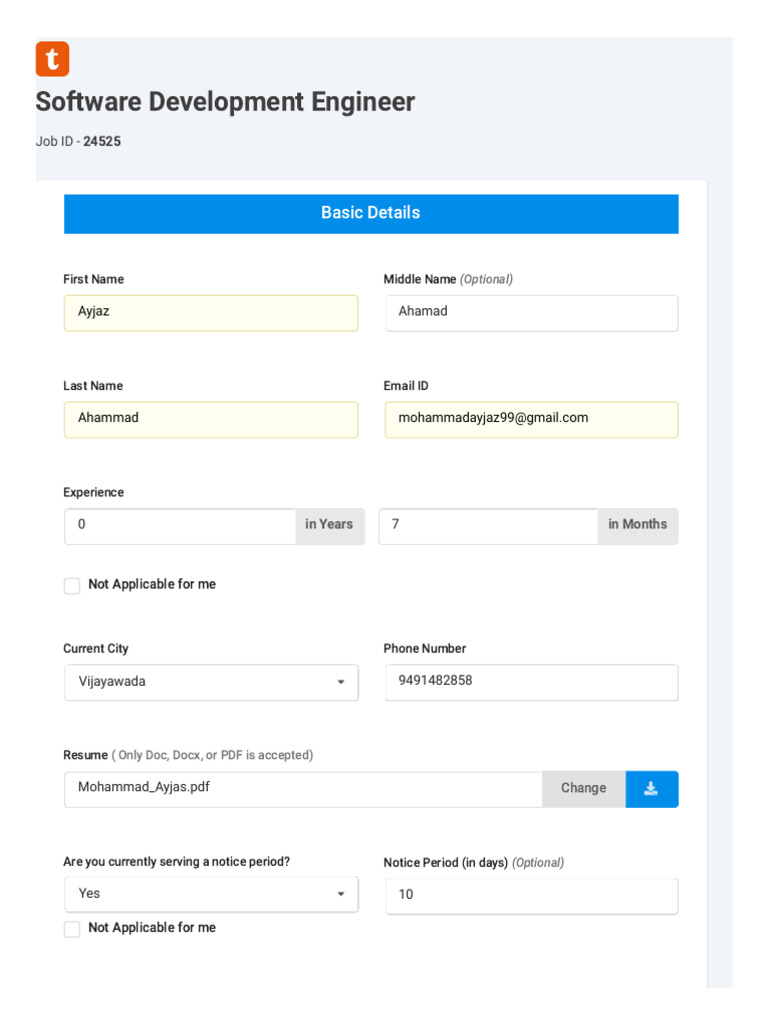
Task: Click the Basic Details section header
Action: click(x=371, y=214)
